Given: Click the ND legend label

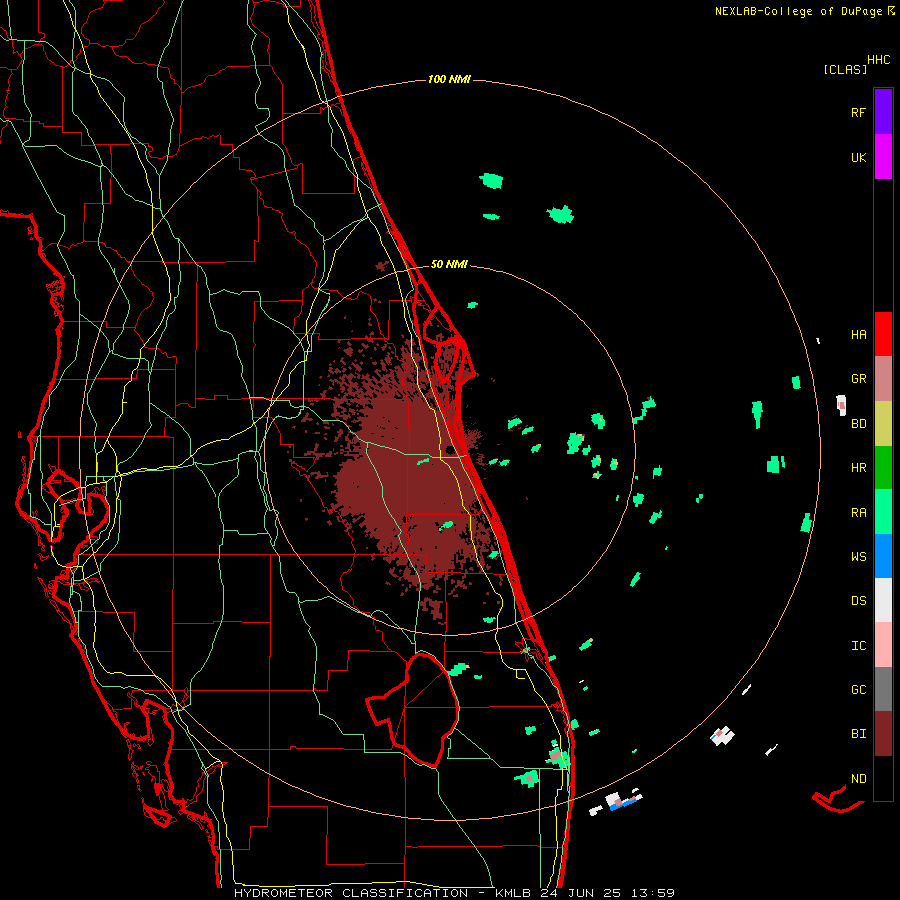Looking at the screenshot, I should [x=858, y=778].
